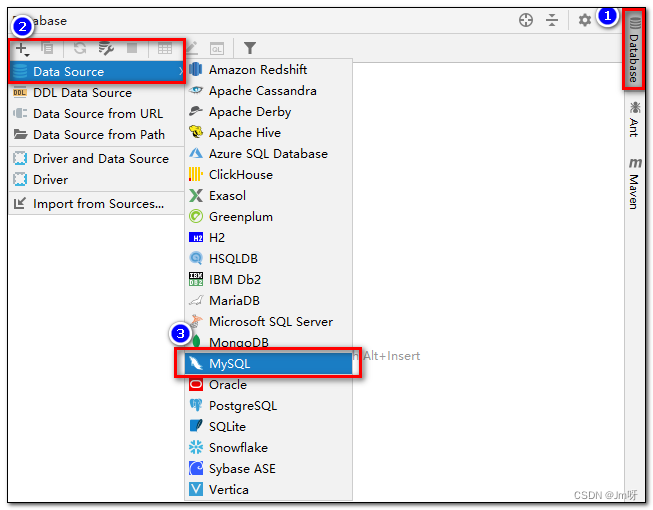Expand the Data Source submenu item

97,72
